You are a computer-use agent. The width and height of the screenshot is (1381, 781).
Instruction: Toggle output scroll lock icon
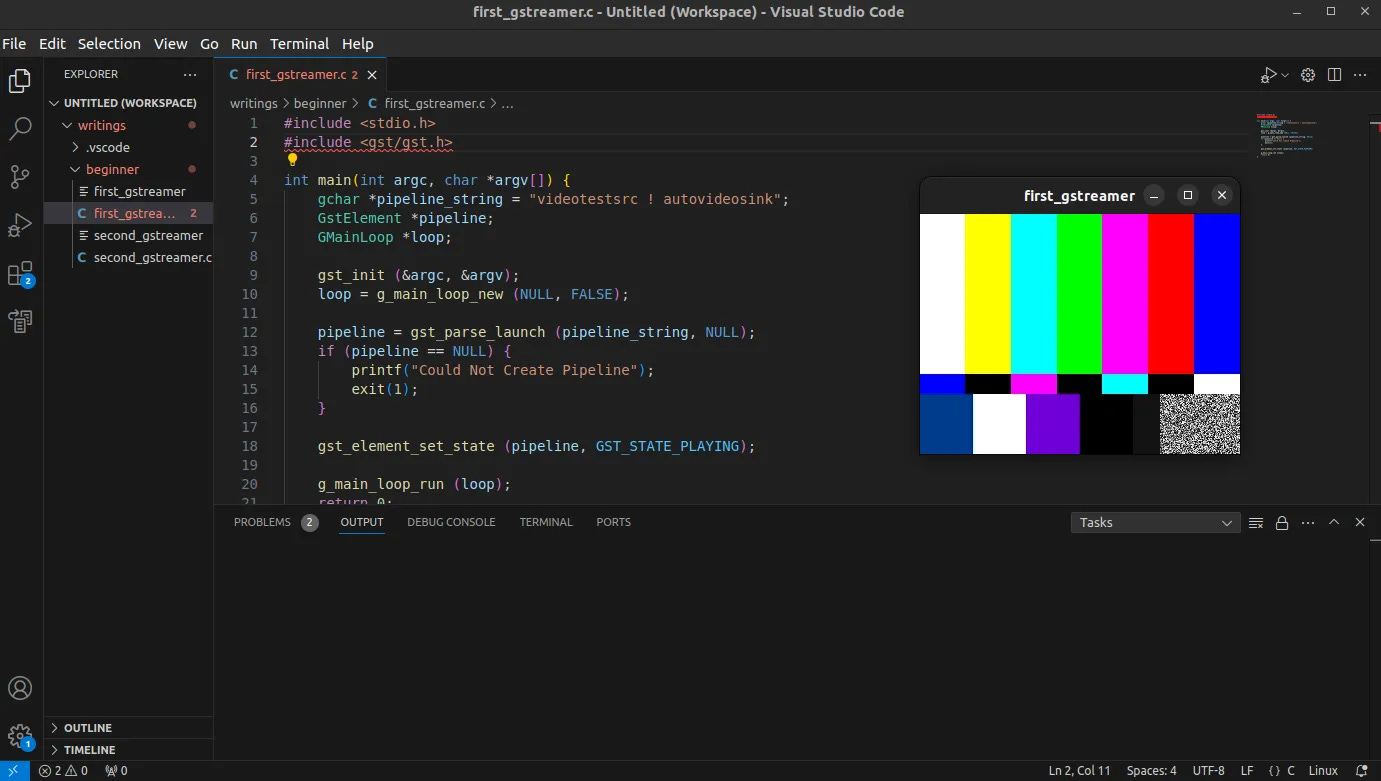click(1282, 522)
